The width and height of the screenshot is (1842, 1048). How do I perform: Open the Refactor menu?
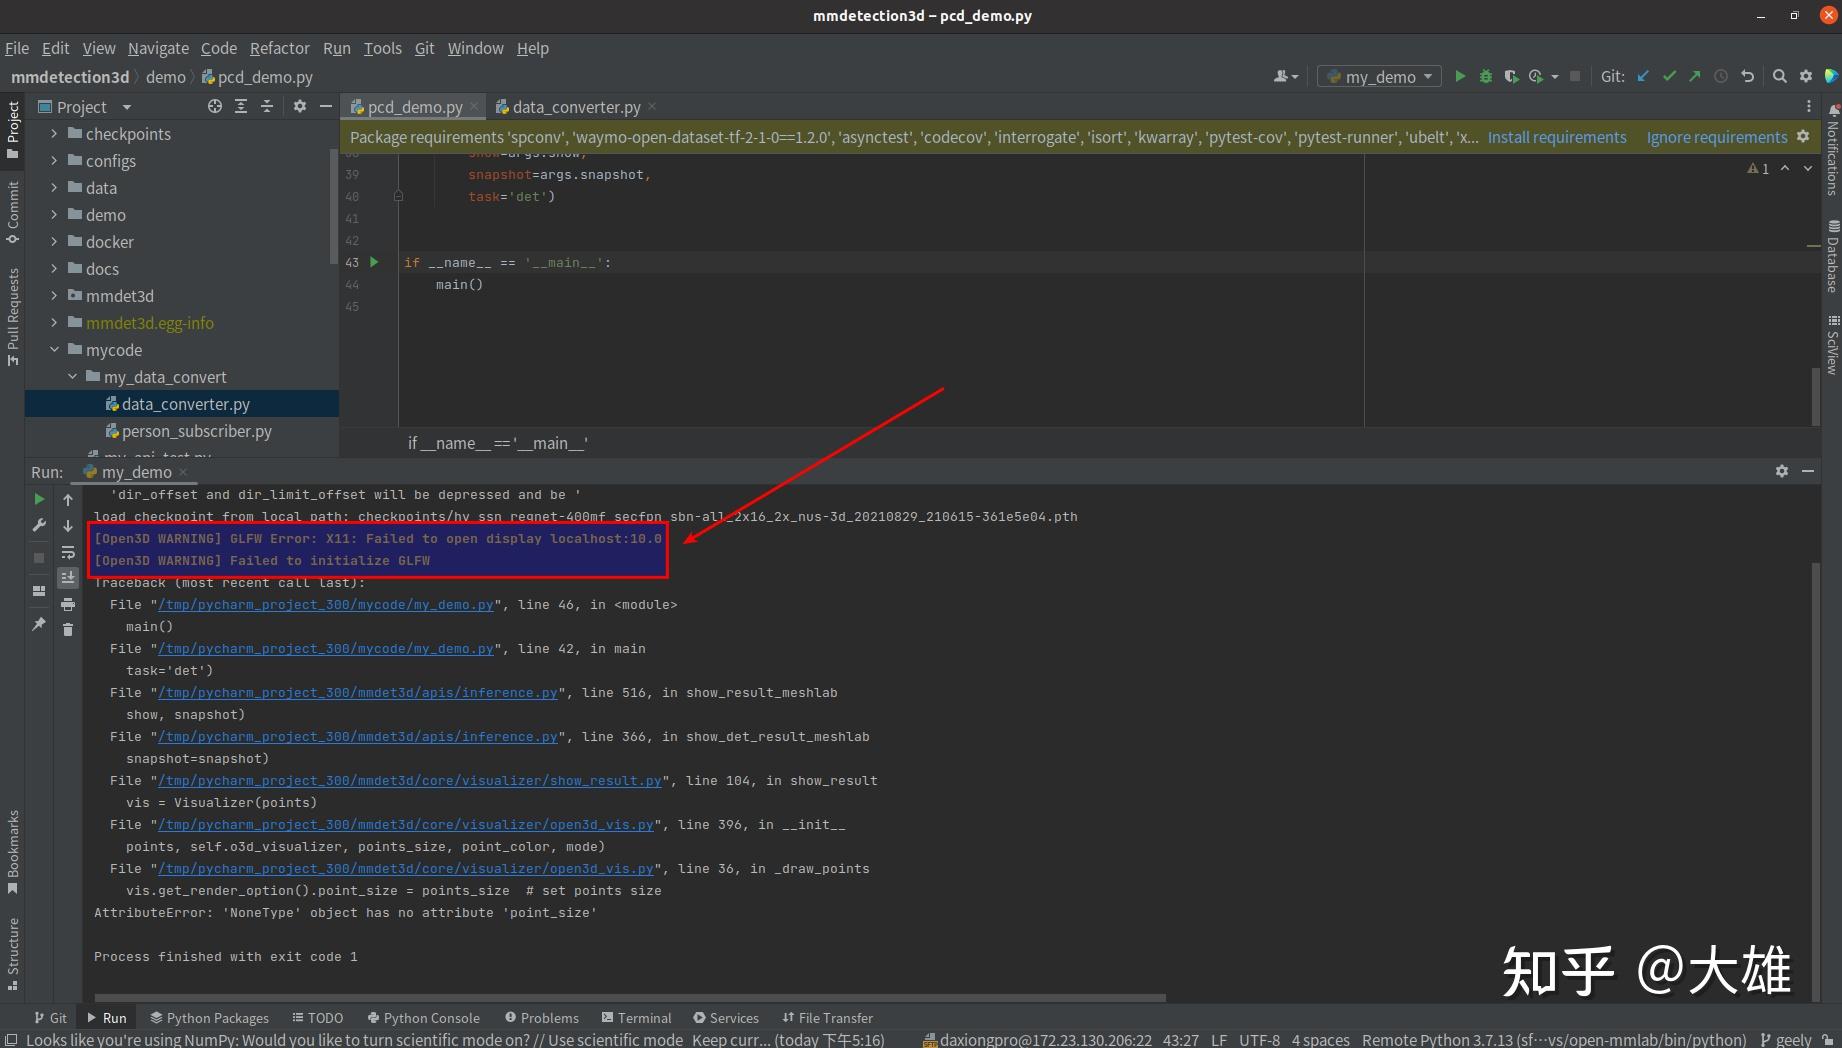tap(279, 48)
